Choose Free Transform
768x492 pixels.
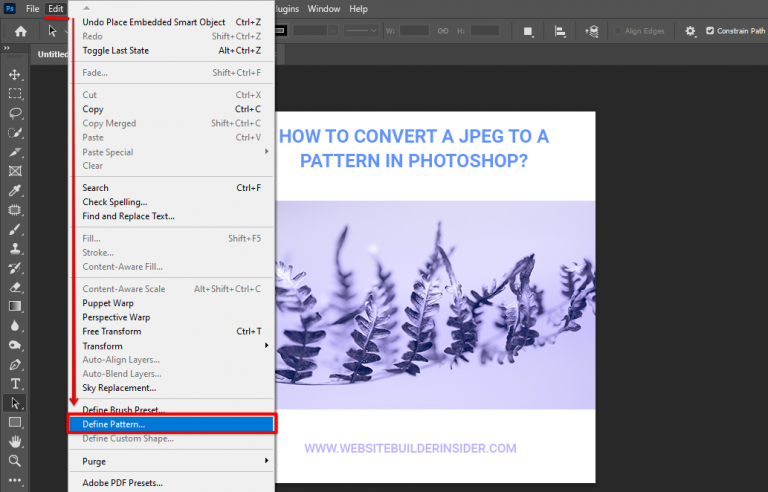pos(171,331)
